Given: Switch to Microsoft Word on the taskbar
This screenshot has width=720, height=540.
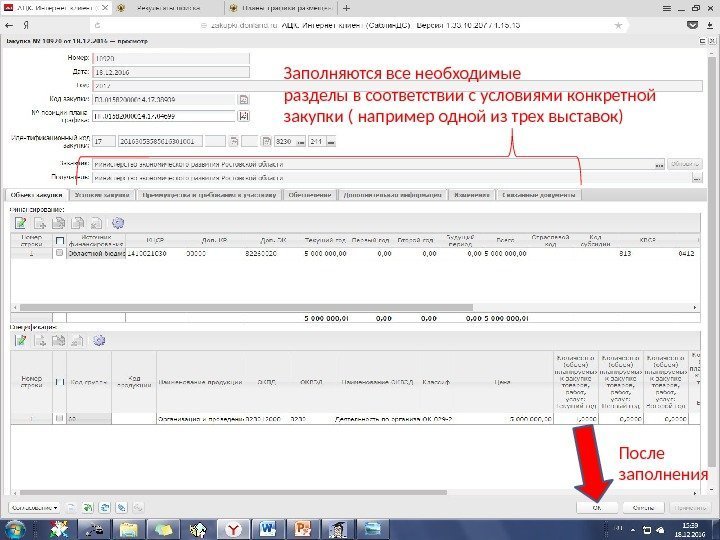Looking at the screenshot, I should 268,529.
